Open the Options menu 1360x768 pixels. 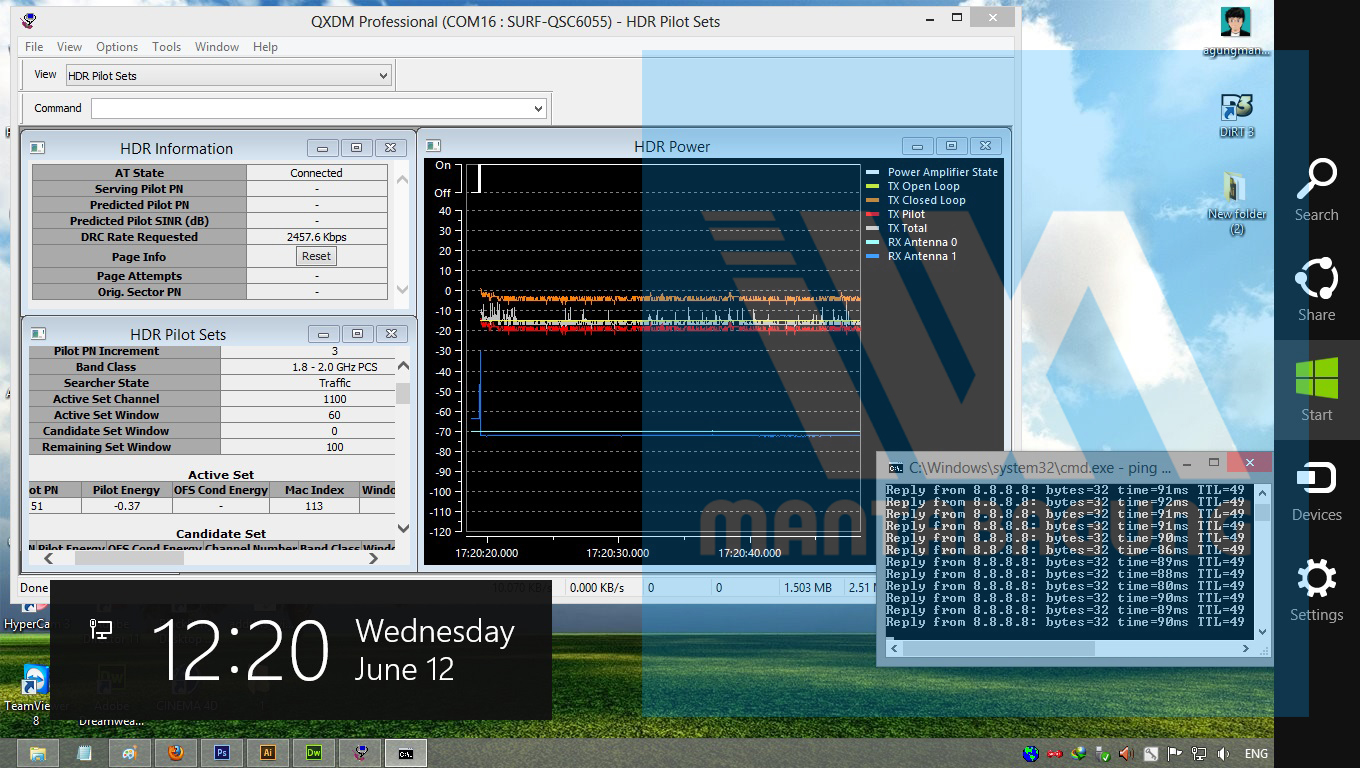coord(117,47)
